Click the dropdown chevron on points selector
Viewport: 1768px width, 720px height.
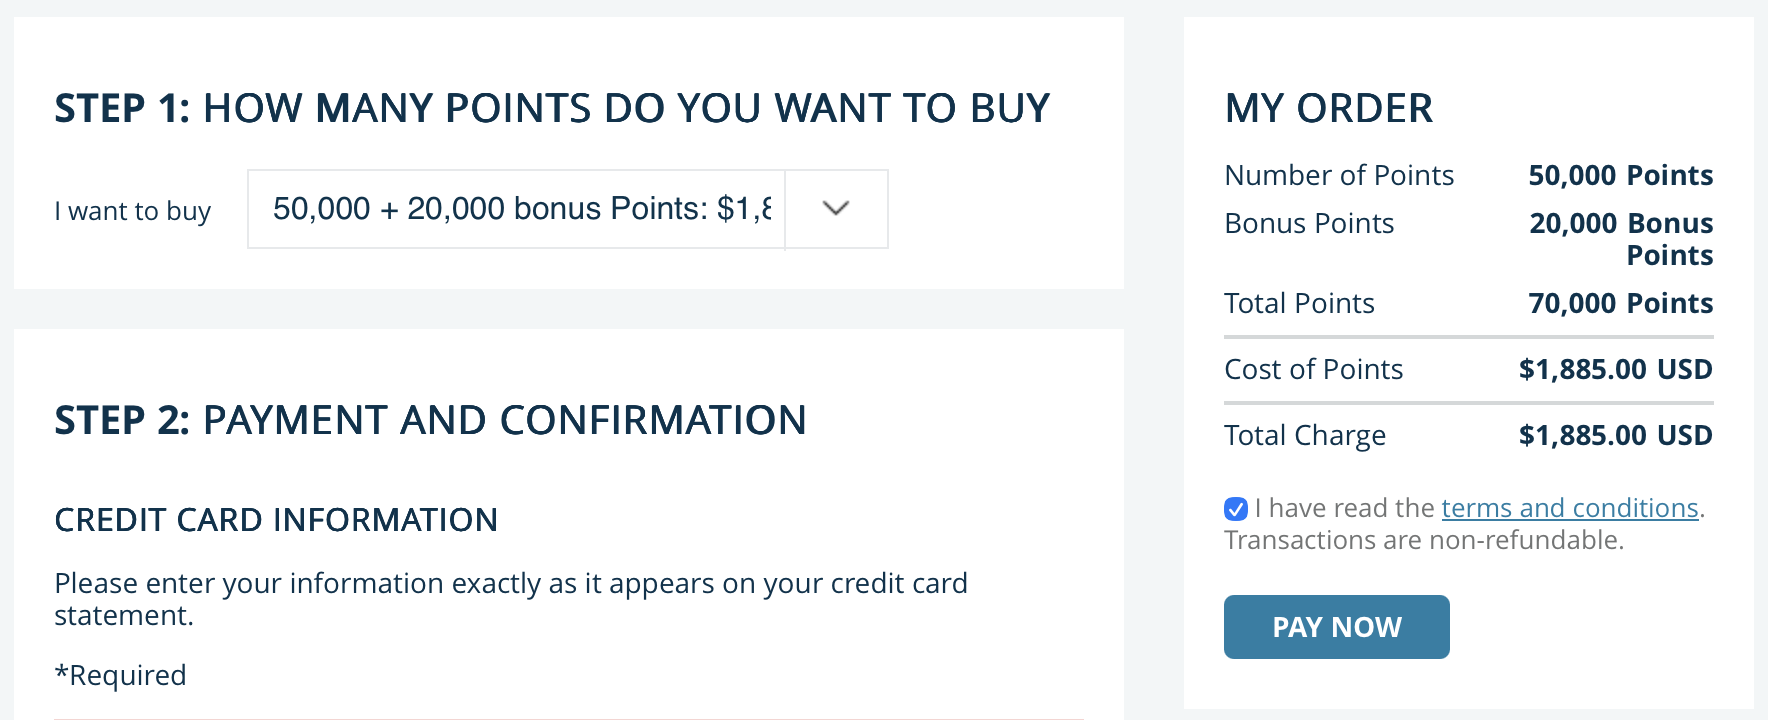point(836,209)
